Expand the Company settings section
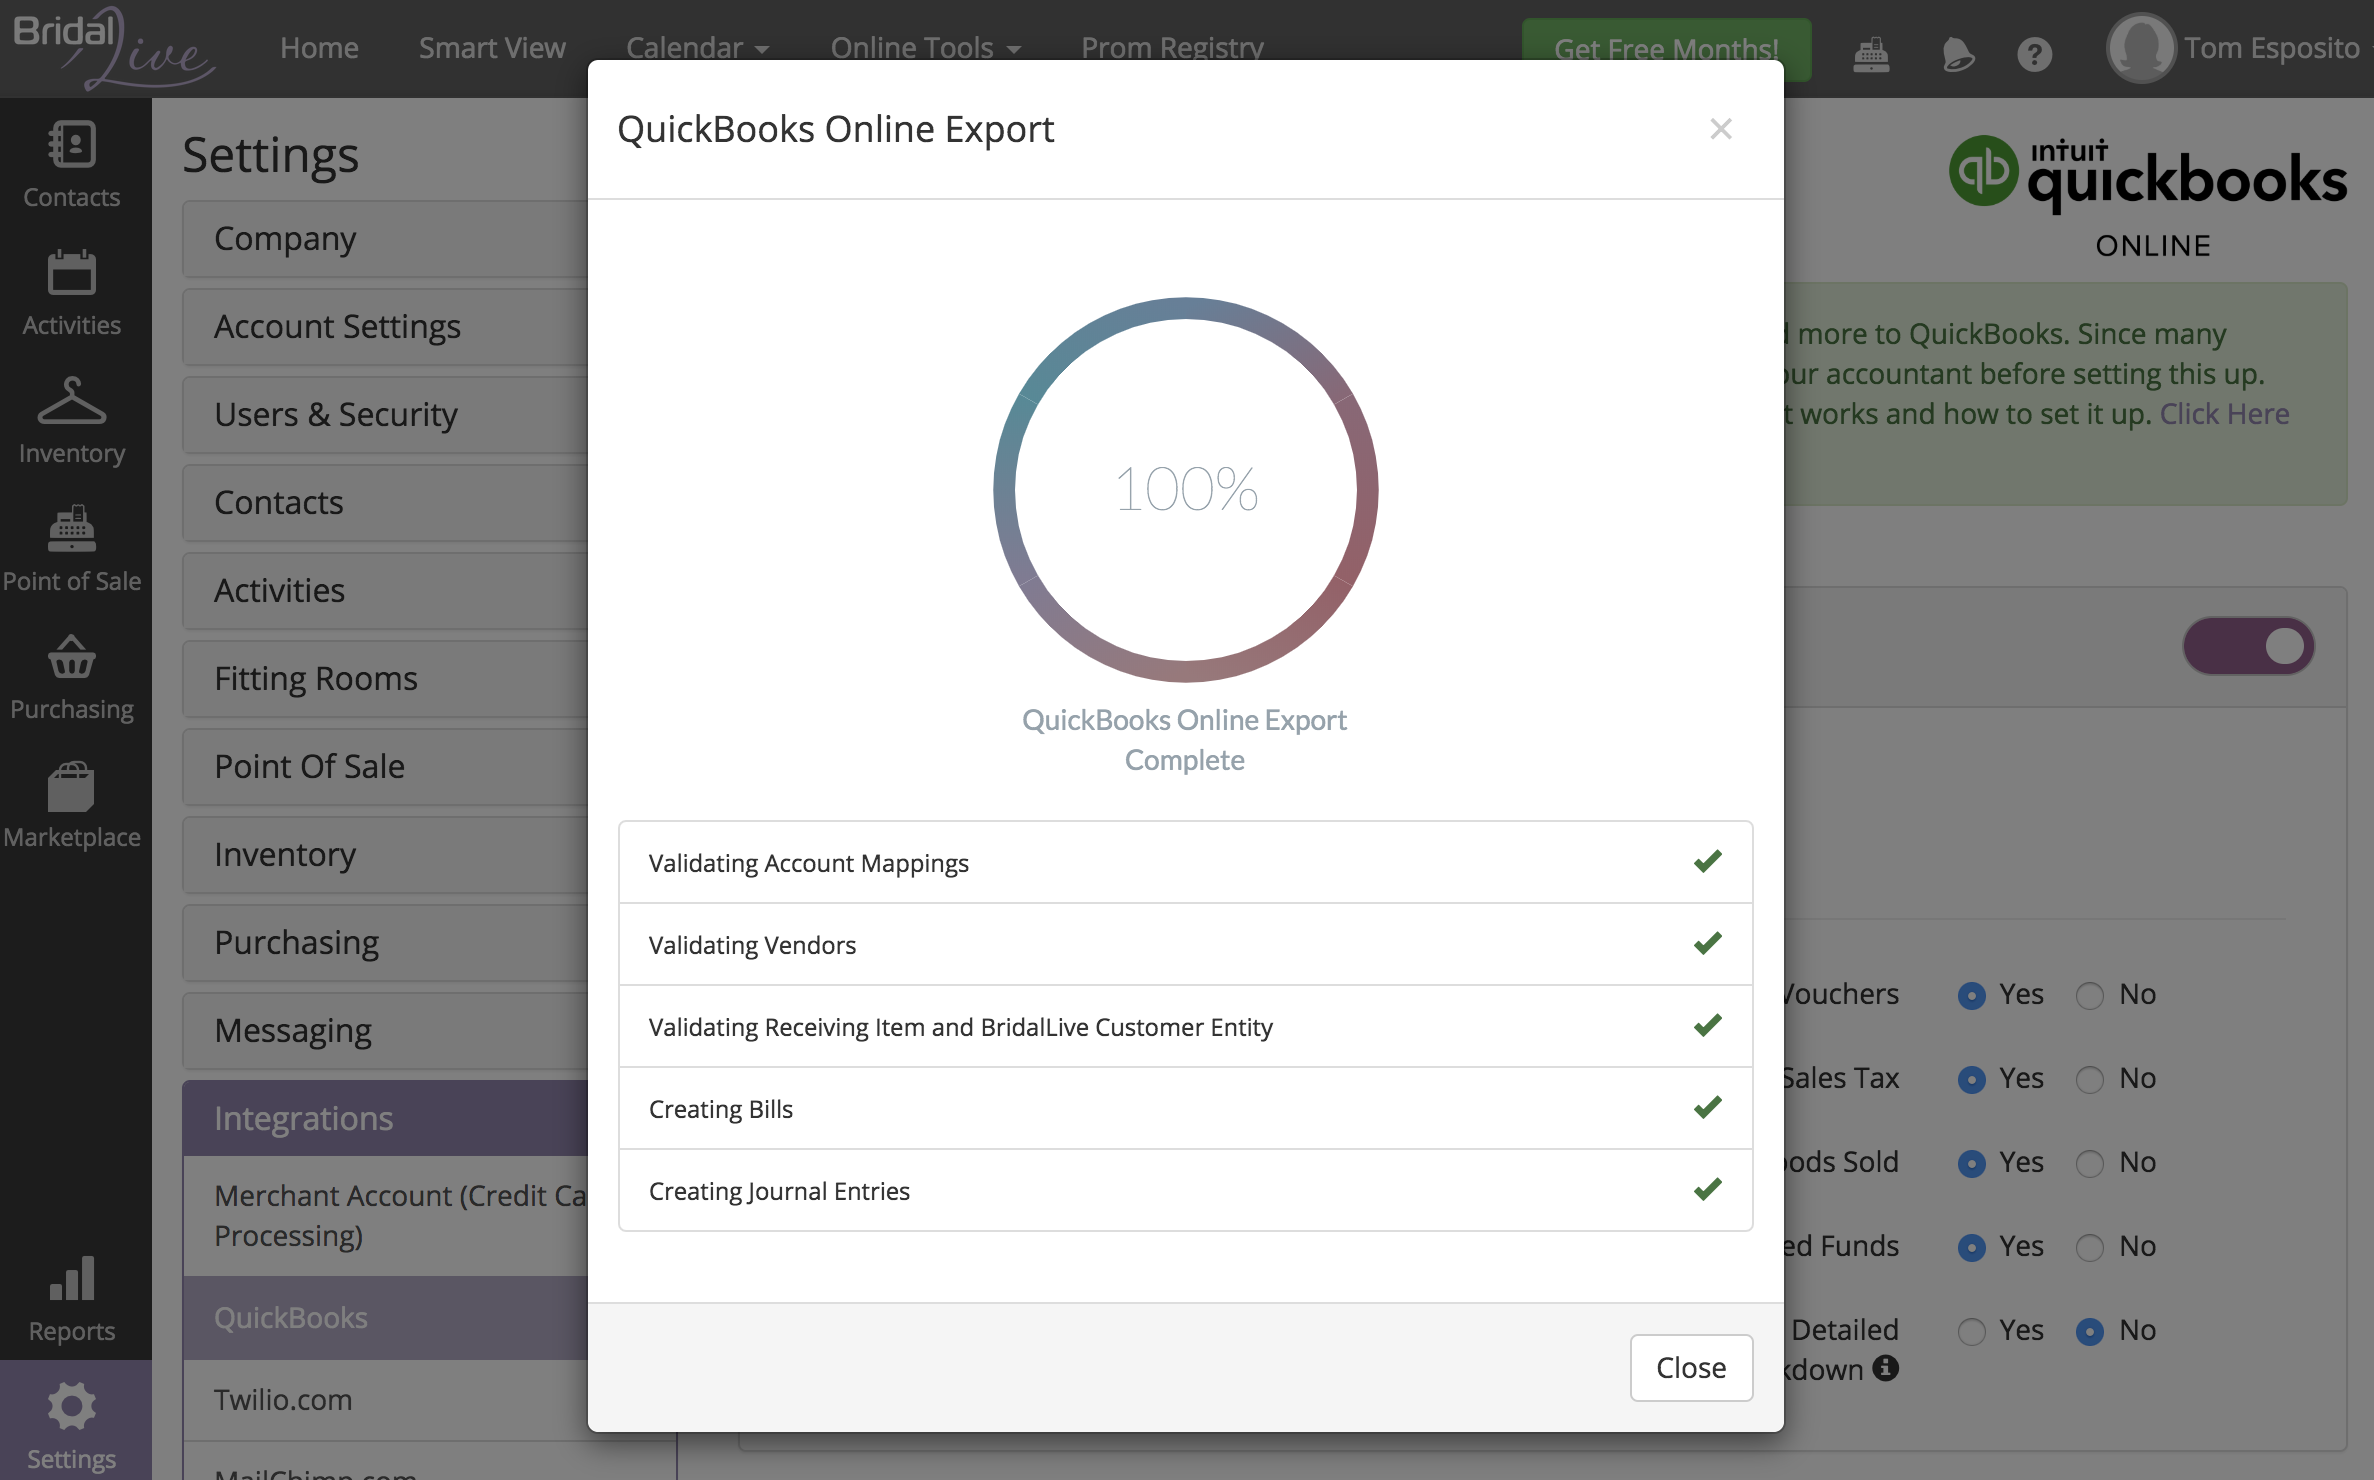The image size is (2374, 1480). click(386, 239)
